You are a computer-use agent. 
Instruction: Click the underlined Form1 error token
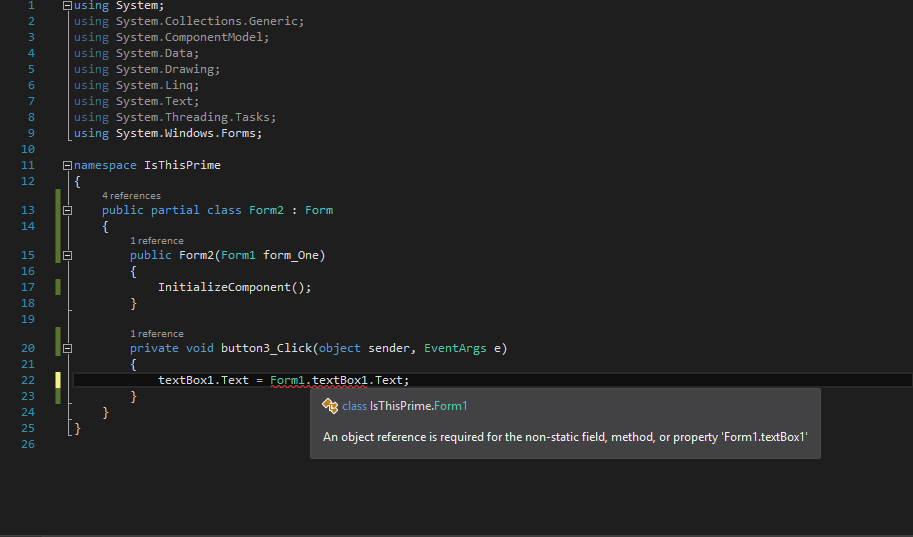287,380
